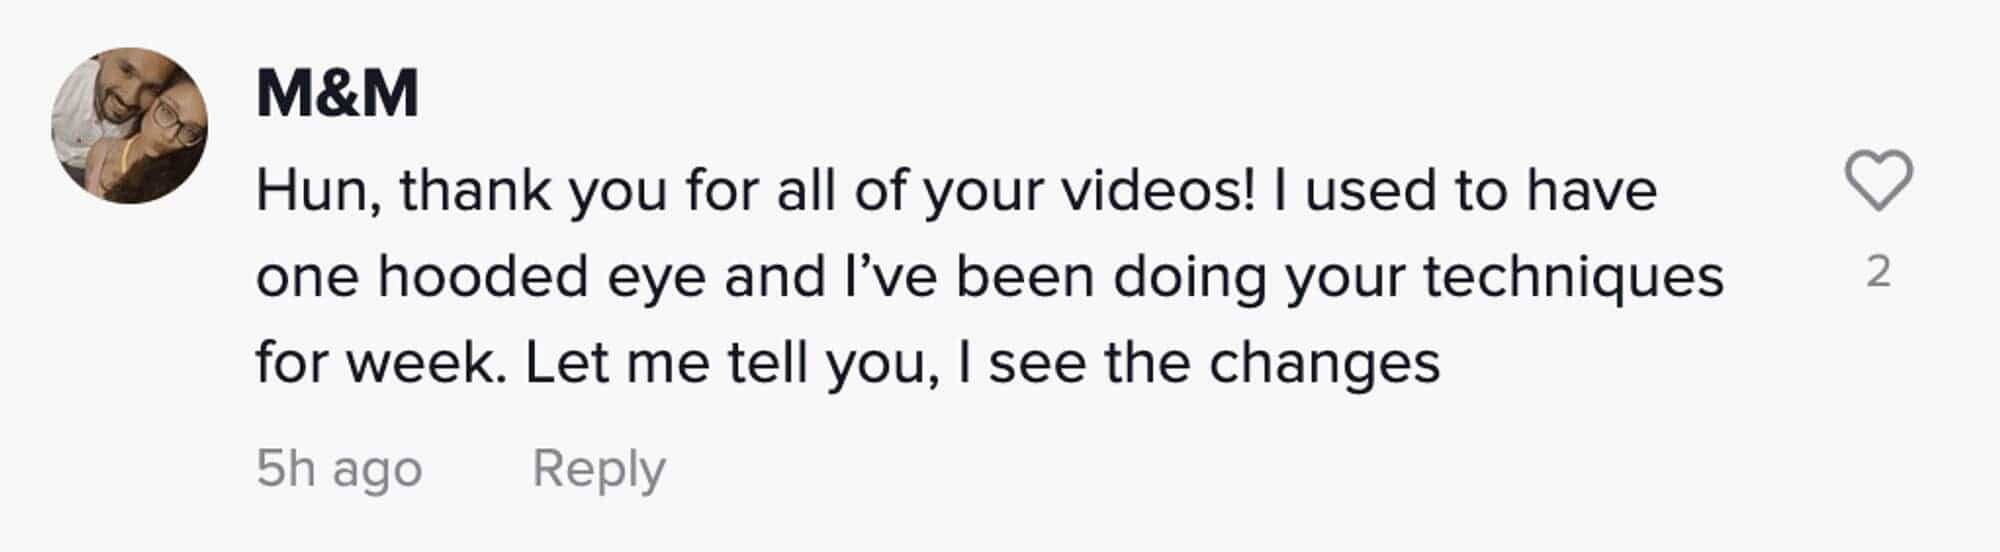This screenshot has width=2000, height=552.
Task: Like M&M's comment with the heart icon
Action: tap(1878, 181)
